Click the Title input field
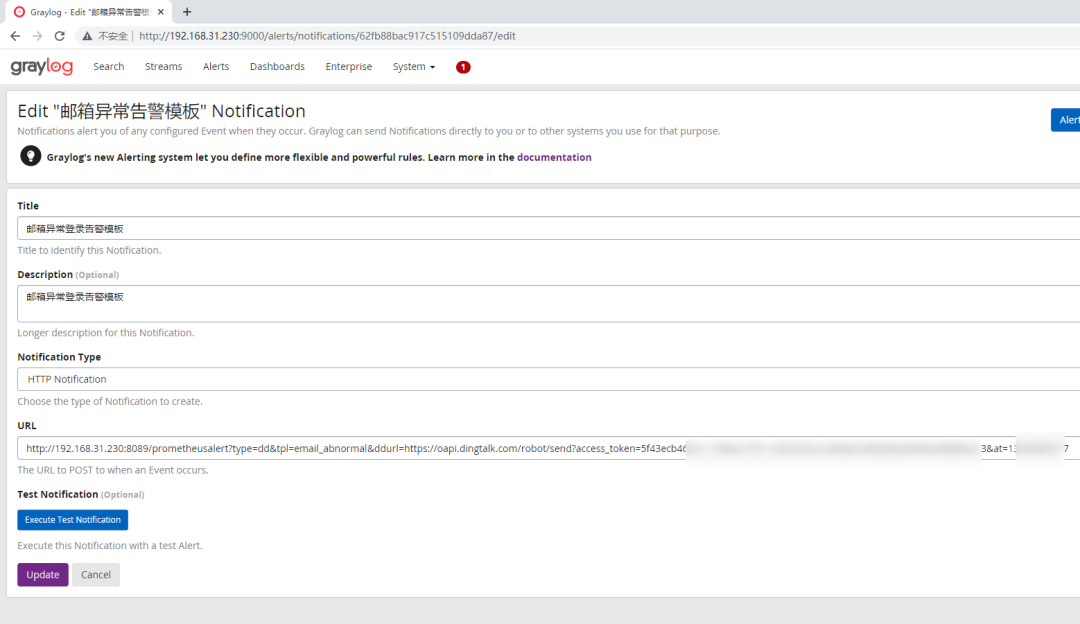Image resolution: width=1080 pixels, height=624 pixels. click(x=548, y=228)
